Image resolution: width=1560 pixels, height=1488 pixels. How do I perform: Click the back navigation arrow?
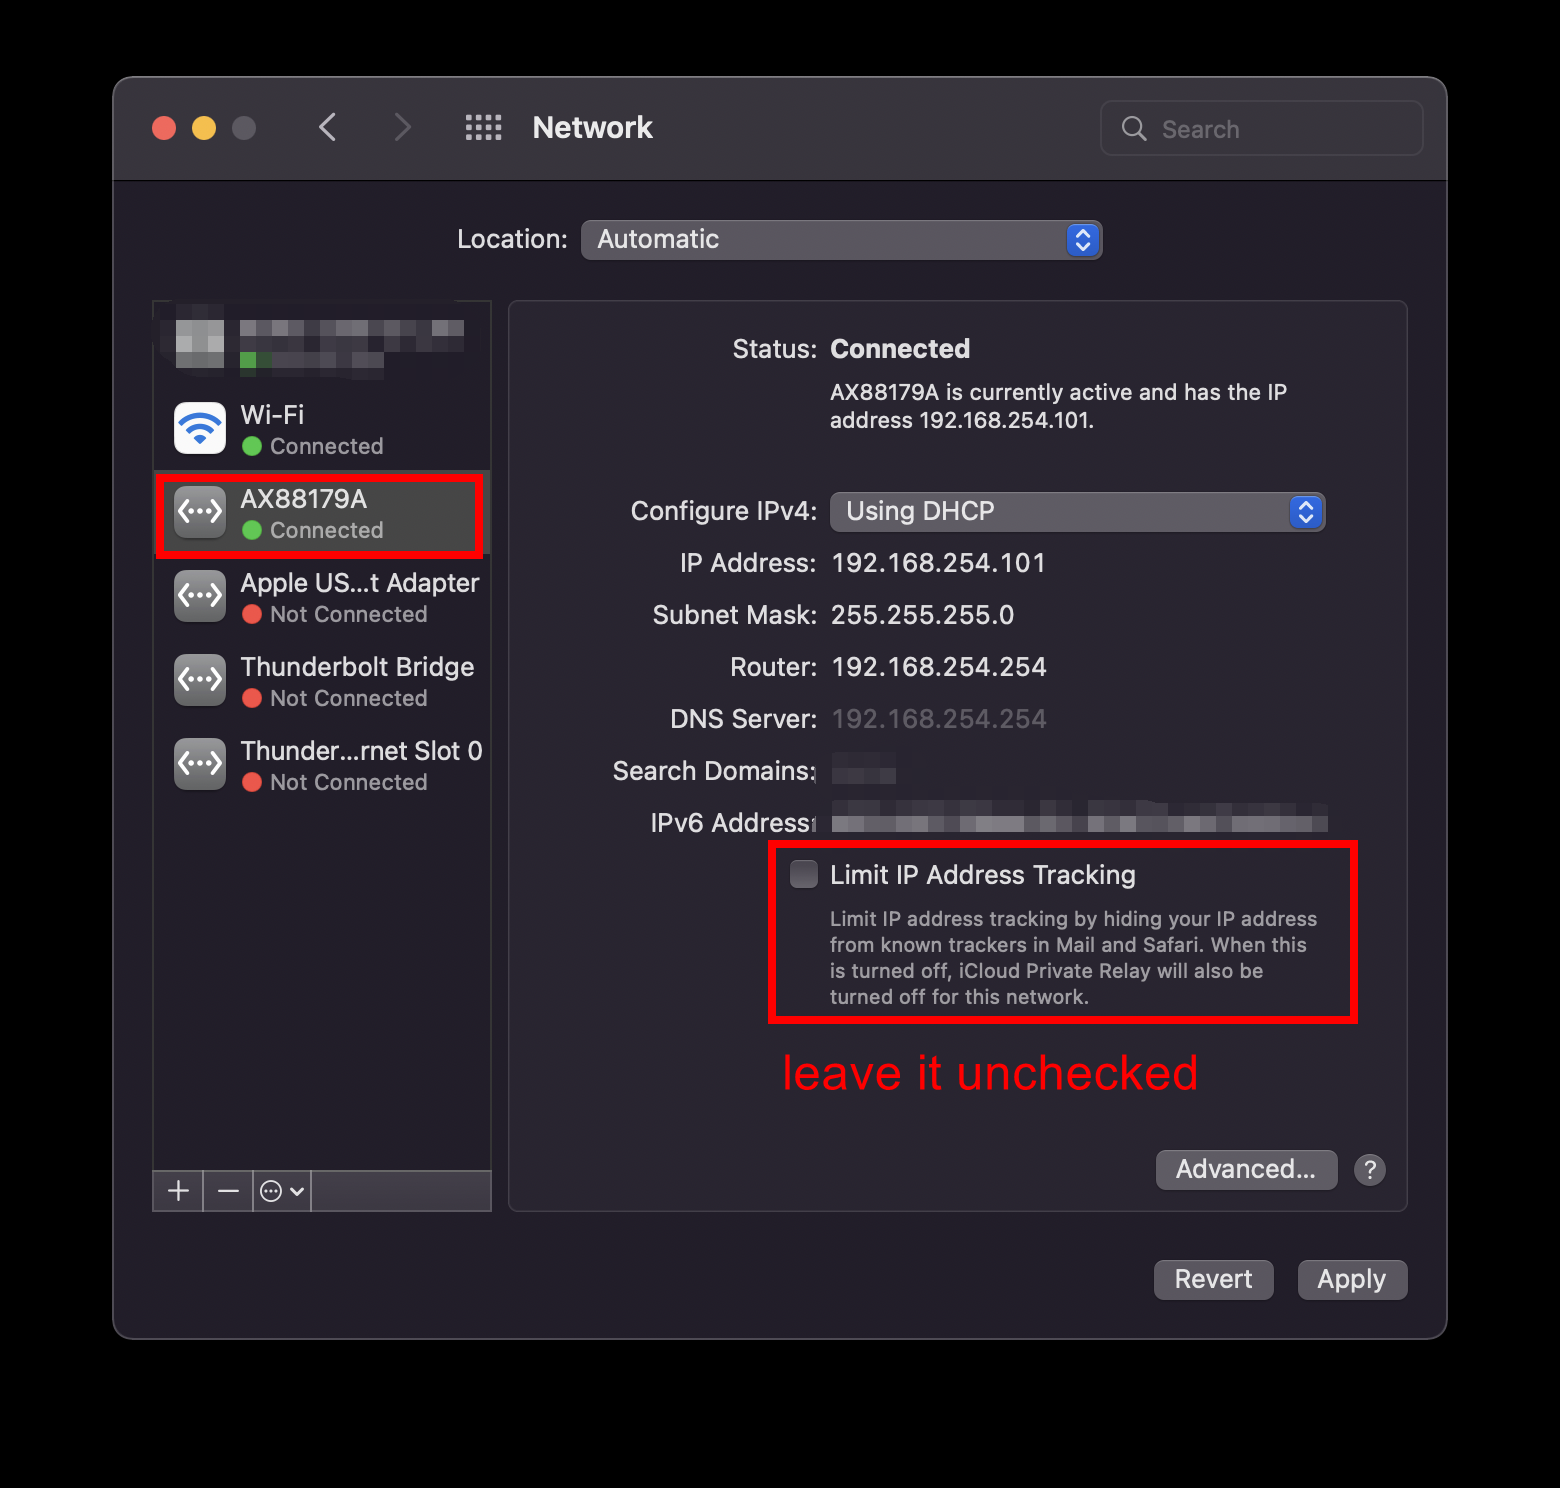328,128
